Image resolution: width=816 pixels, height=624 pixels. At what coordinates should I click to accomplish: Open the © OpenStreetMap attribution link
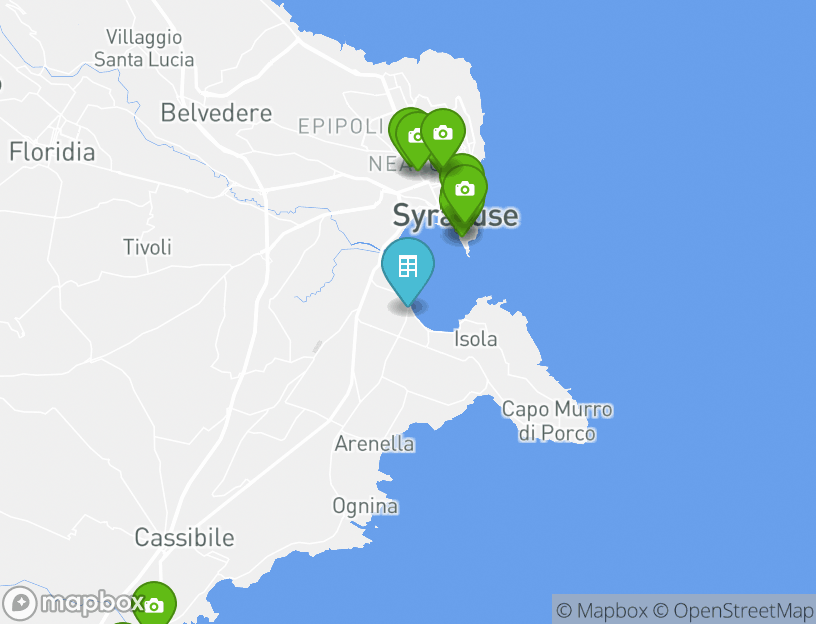click(733, 610)
